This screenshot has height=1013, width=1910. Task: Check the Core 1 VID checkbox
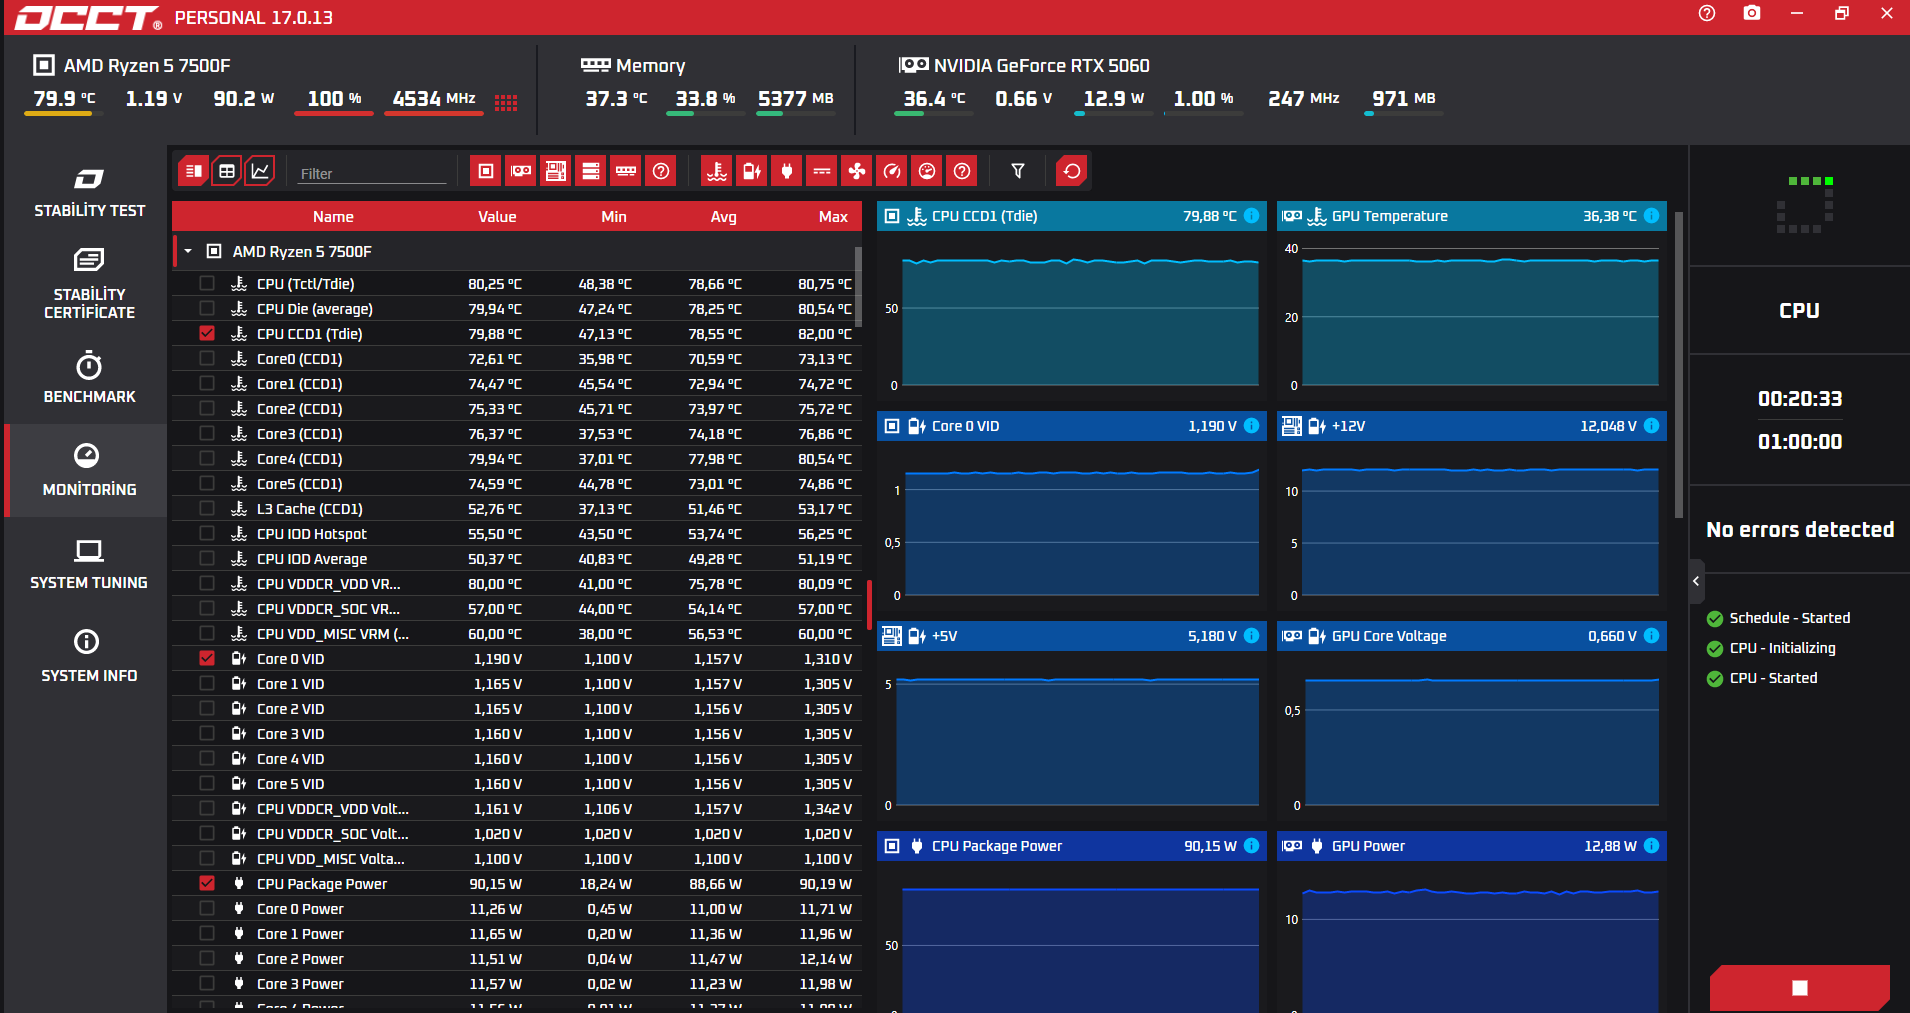pos(207,683)
